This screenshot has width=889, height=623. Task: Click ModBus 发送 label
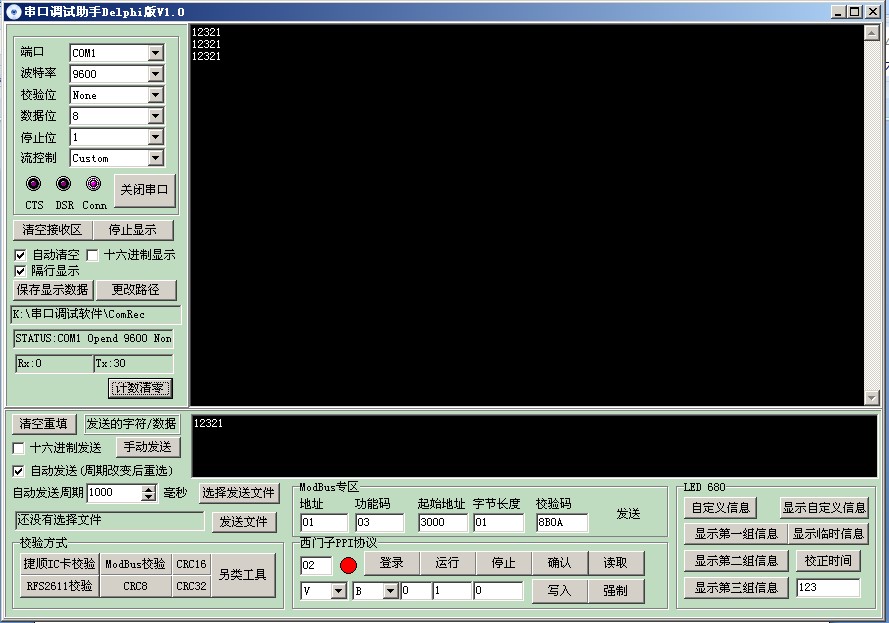(628, 514)
